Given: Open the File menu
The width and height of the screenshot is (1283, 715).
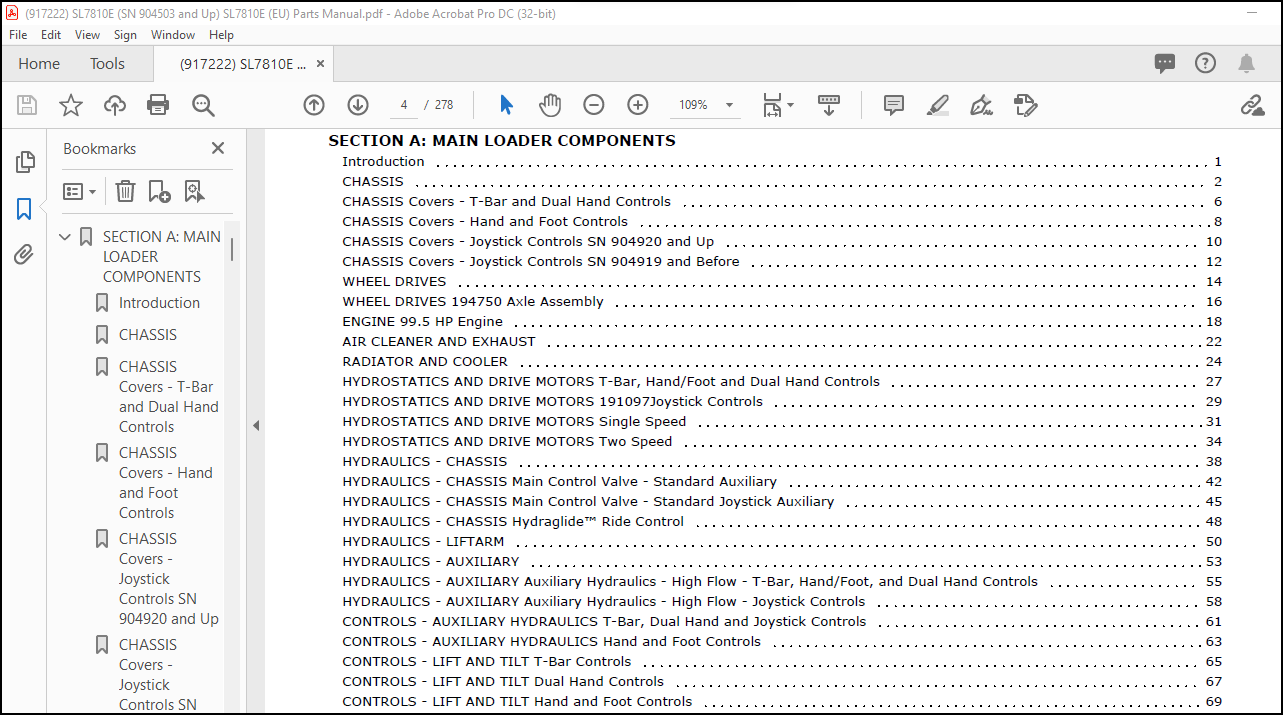Looking at the screenshot, I should point(18,34).
